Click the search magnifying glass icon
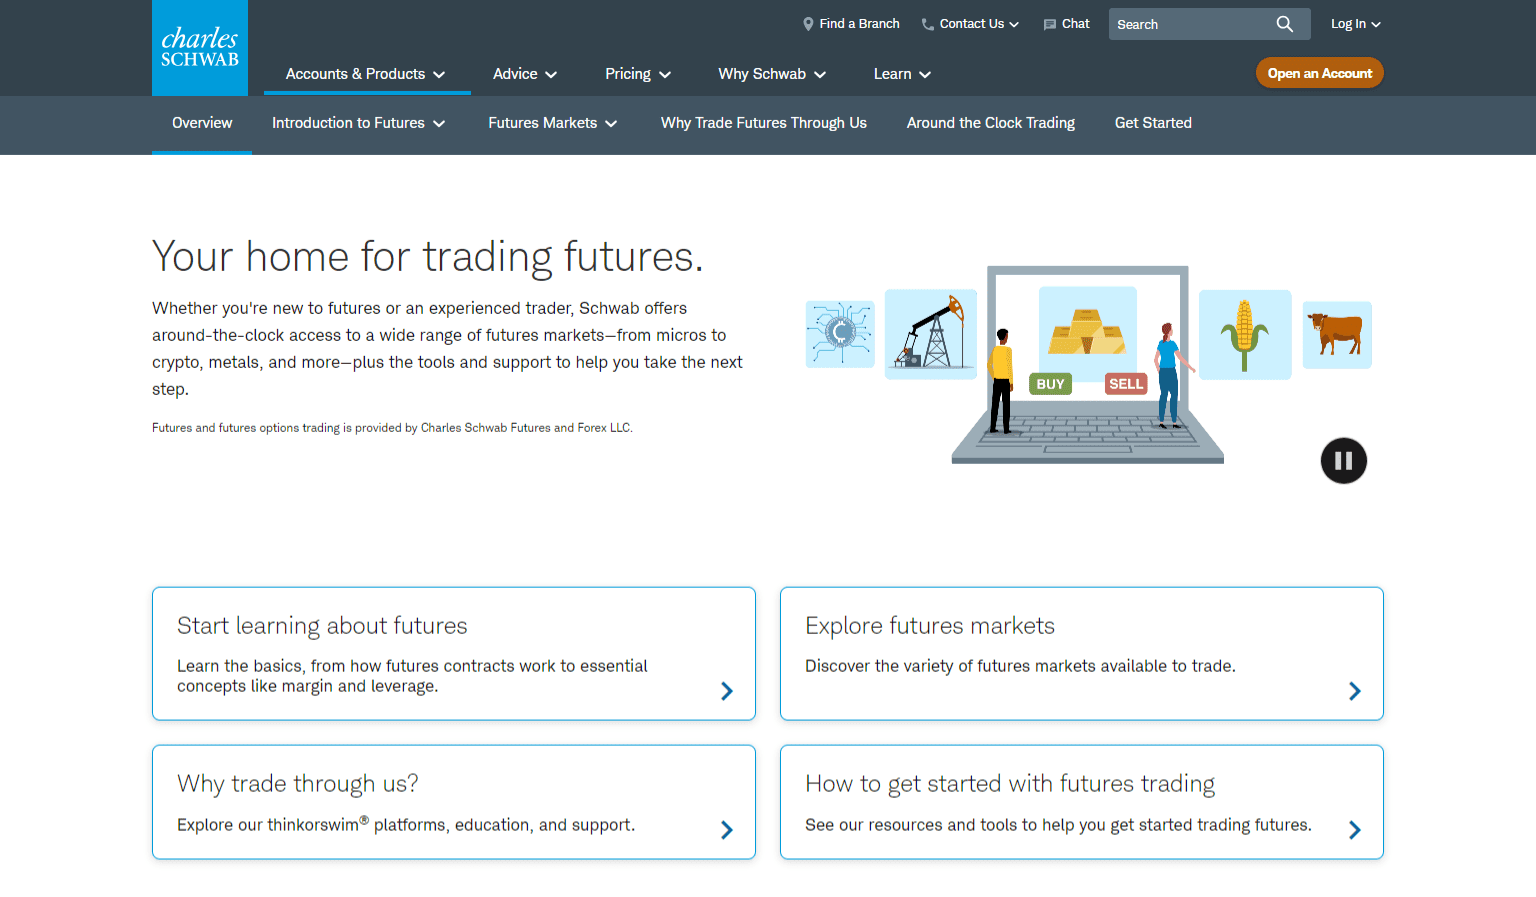This screenshot has height=897, width=1536. [x=1285, y=23]
